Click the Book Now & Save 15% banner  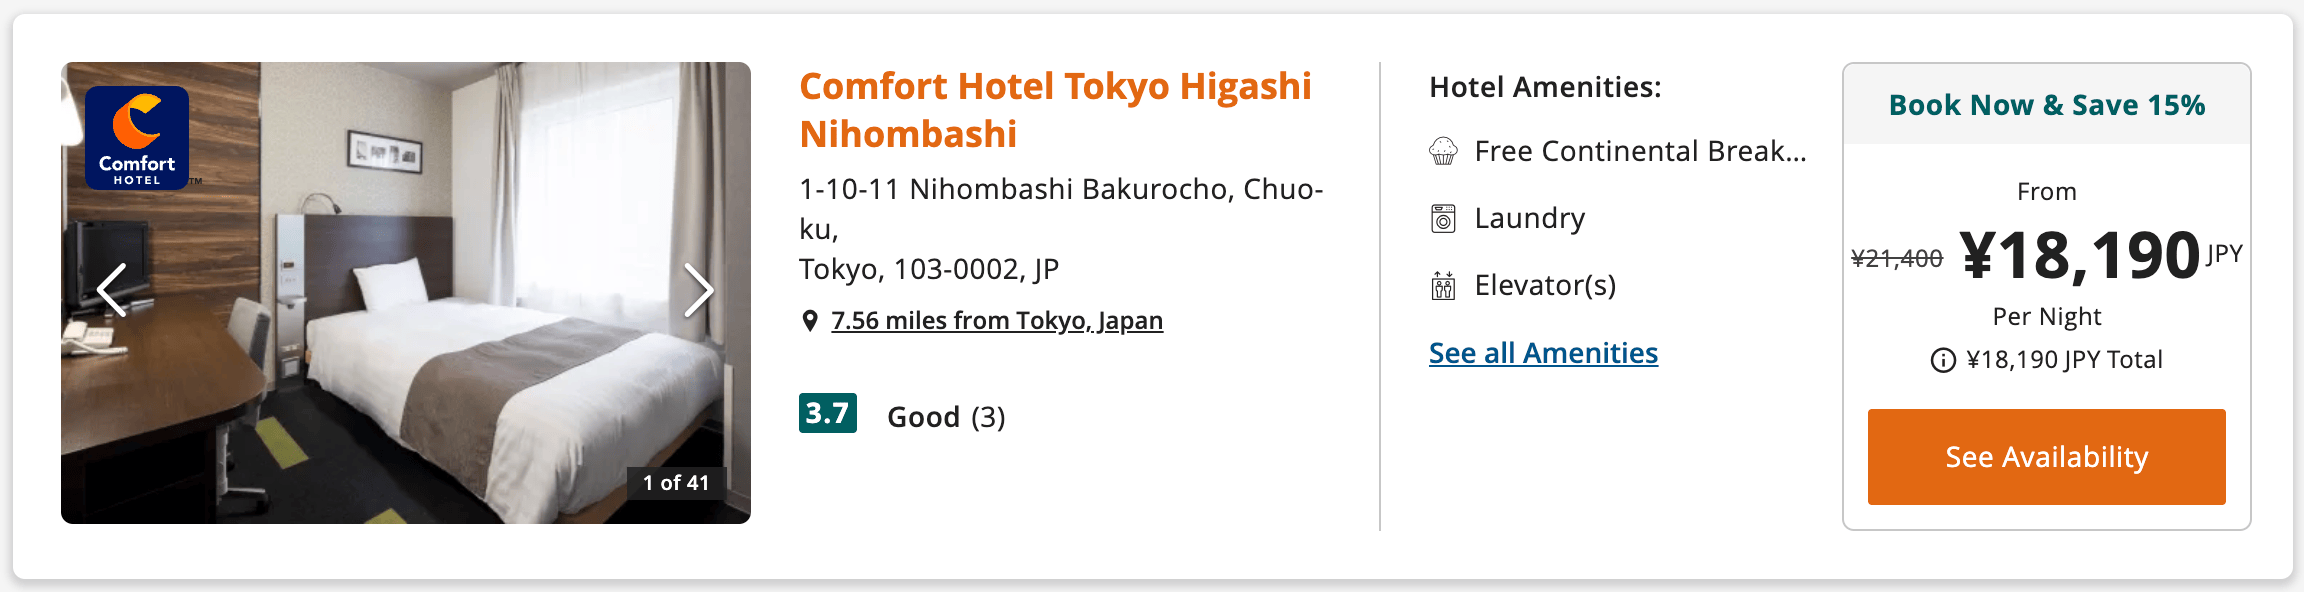(2047, 105)
